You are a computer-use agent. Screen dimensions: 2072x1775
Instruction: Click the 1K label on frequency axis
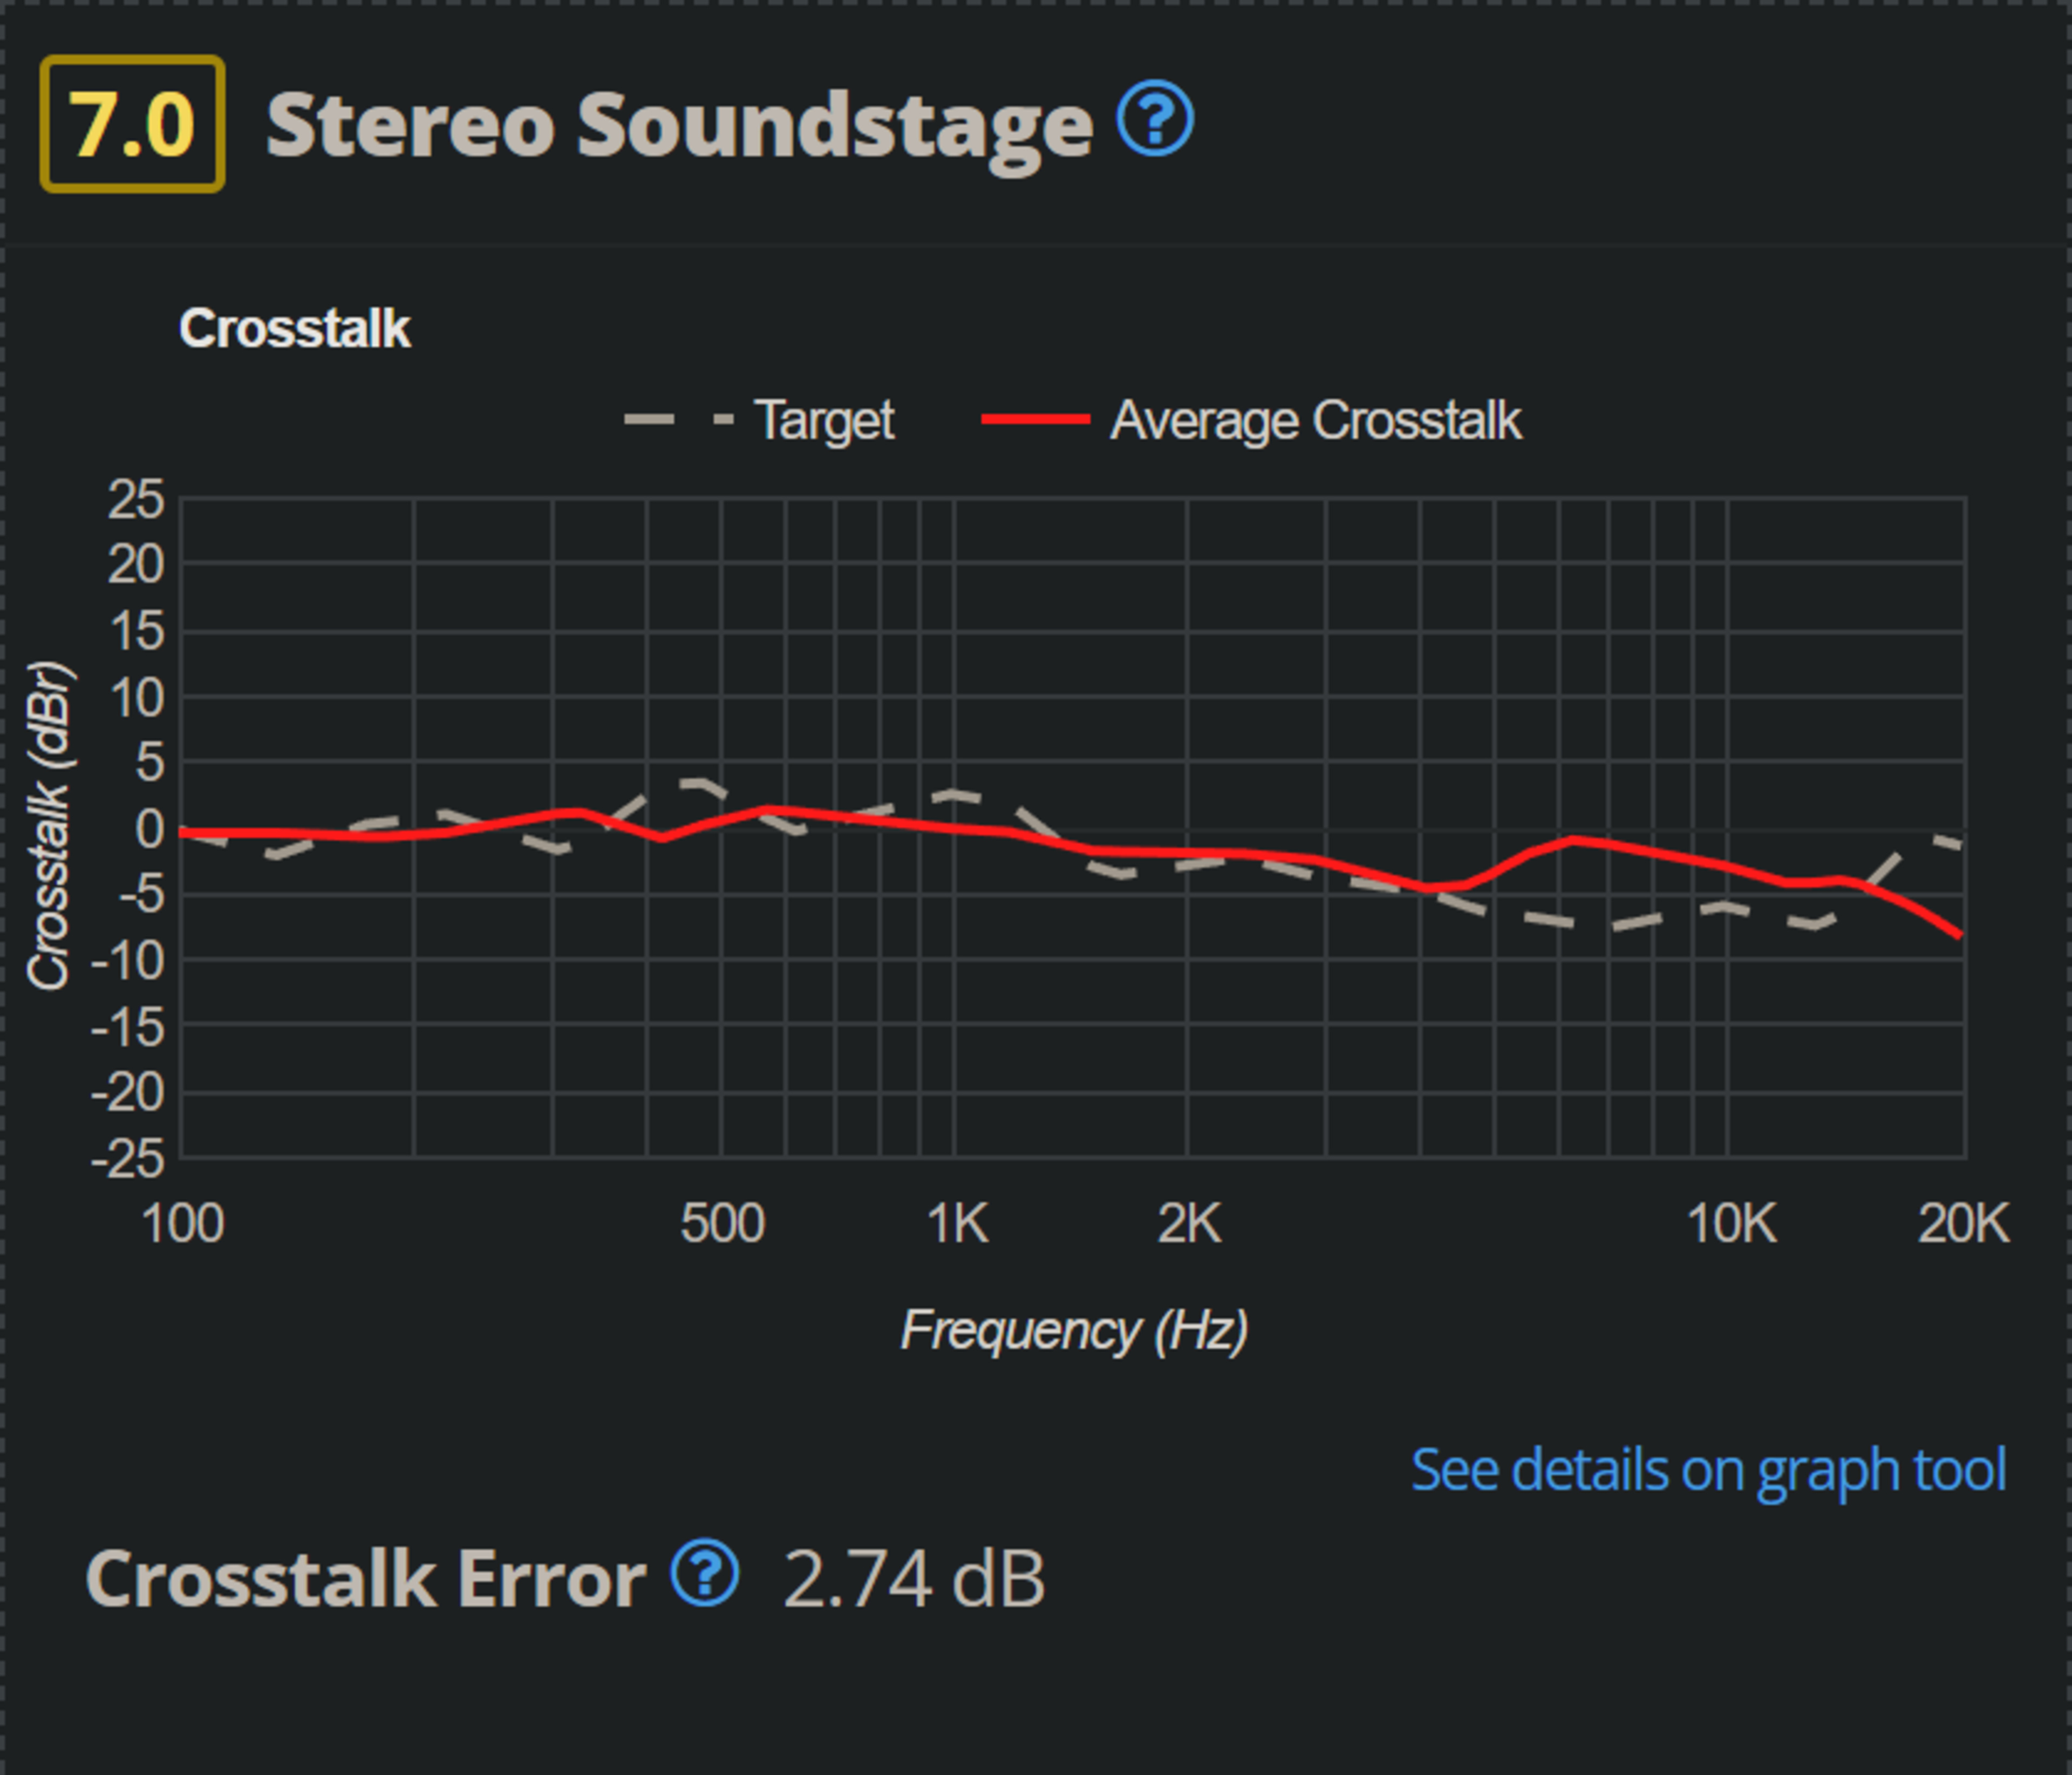tap(957, 1223)
